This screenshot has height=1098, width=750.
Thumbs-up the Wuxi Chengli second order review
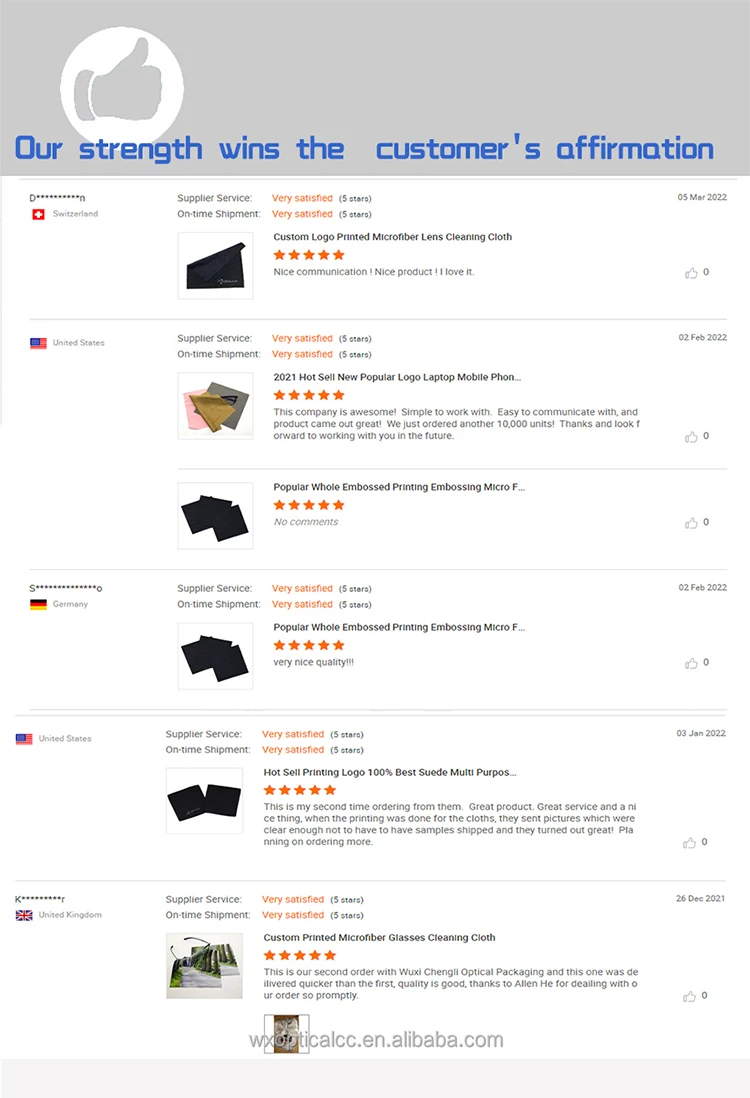(690, 996)
